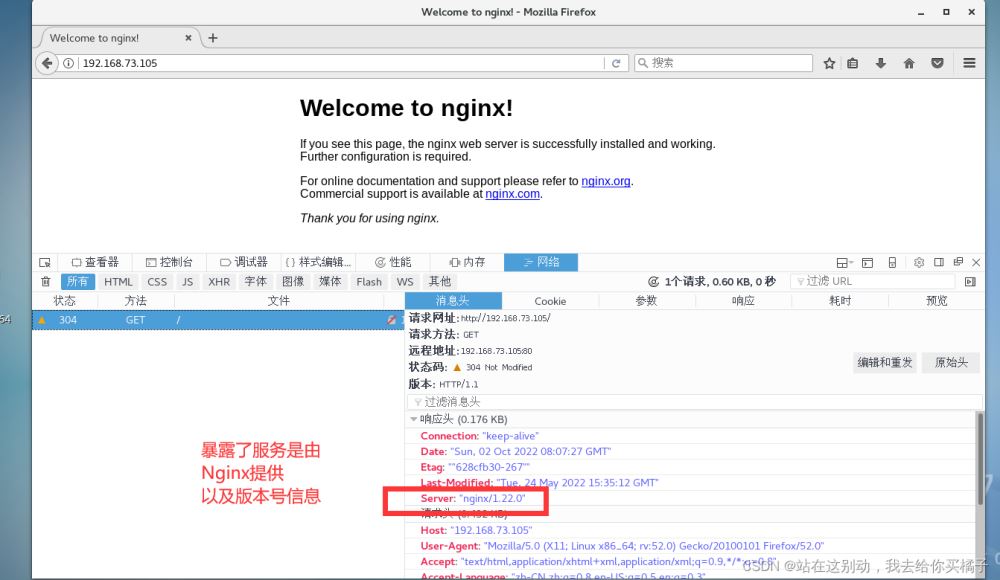Open the 消息头 headers tab
The height and width of the screenshot is (580, 1000).
pos(453,301)
